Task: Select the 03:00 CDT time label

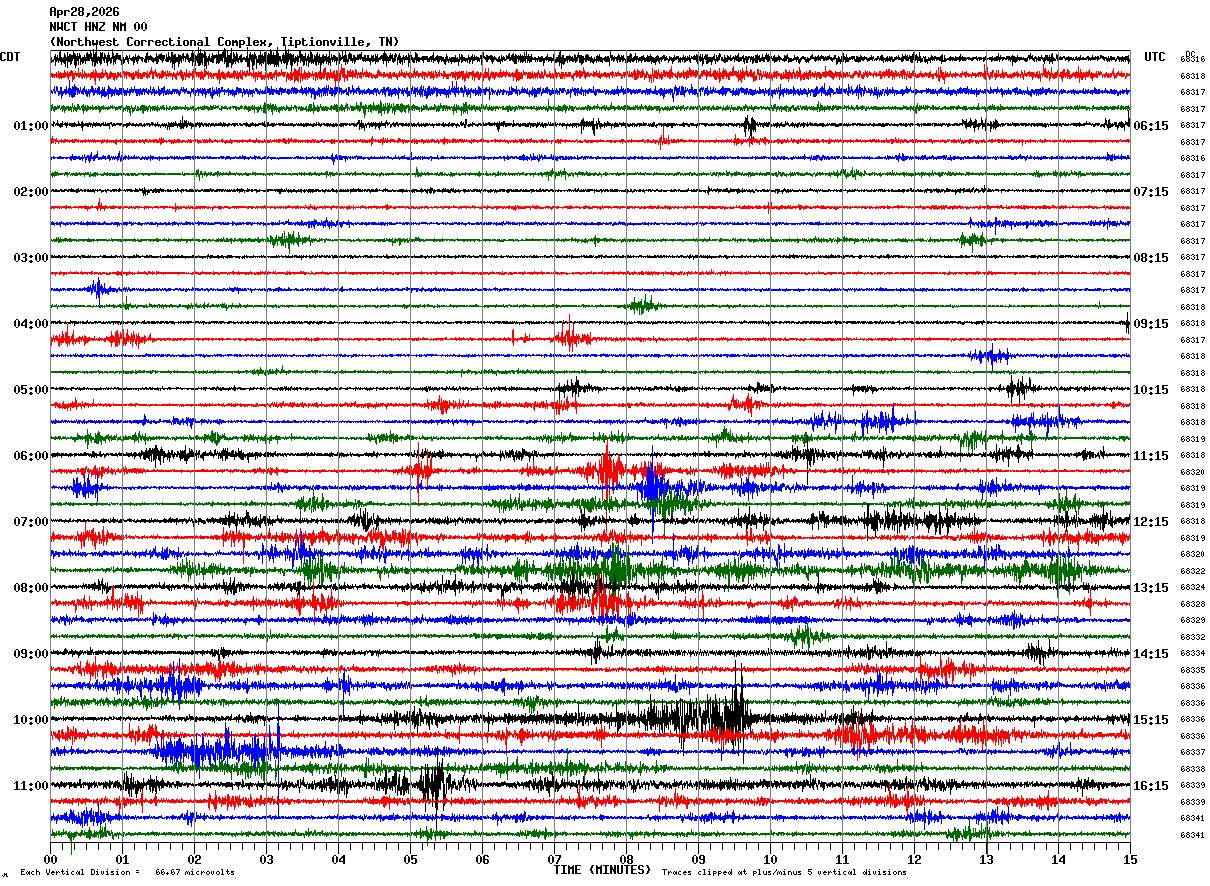Action: coord(31,258)
